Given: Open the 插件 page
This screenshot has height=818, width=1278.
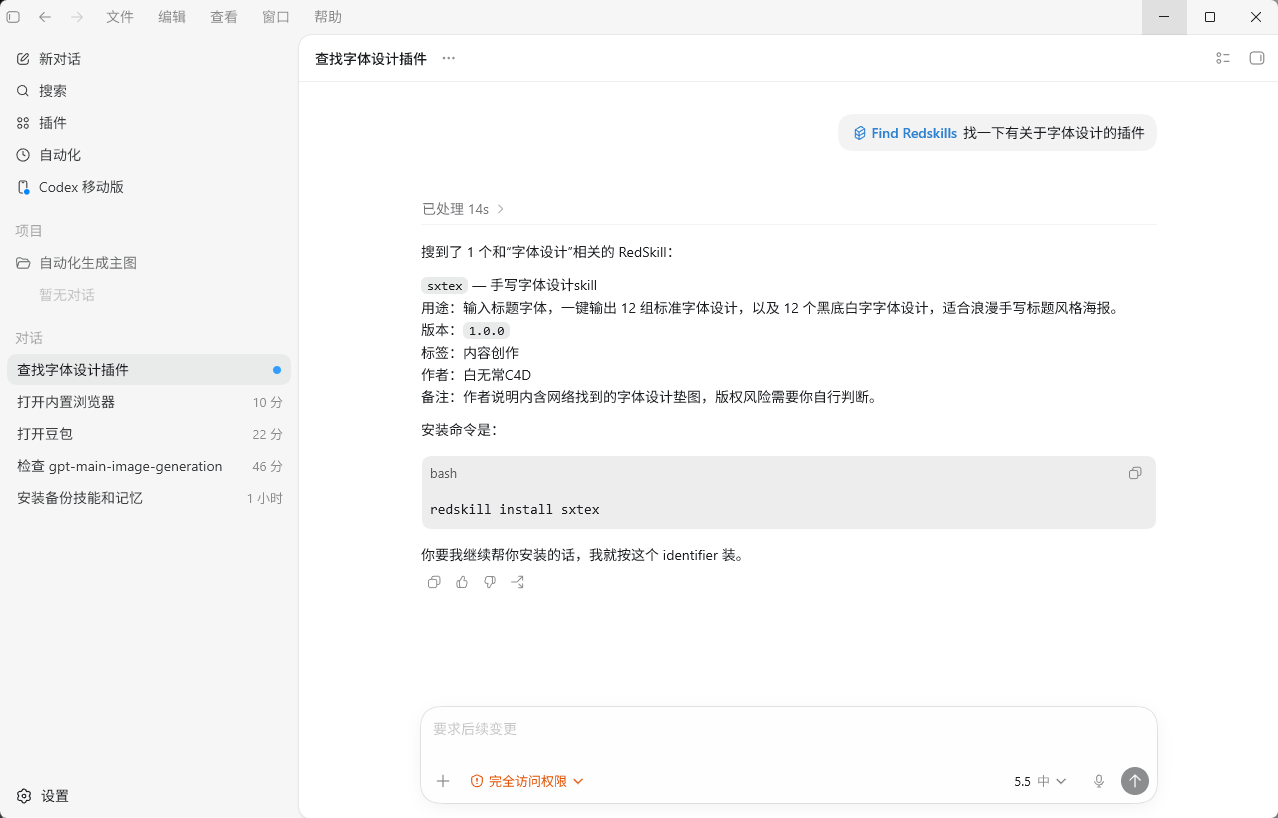Looking at the screenshot, I should [x=149, y=123].
